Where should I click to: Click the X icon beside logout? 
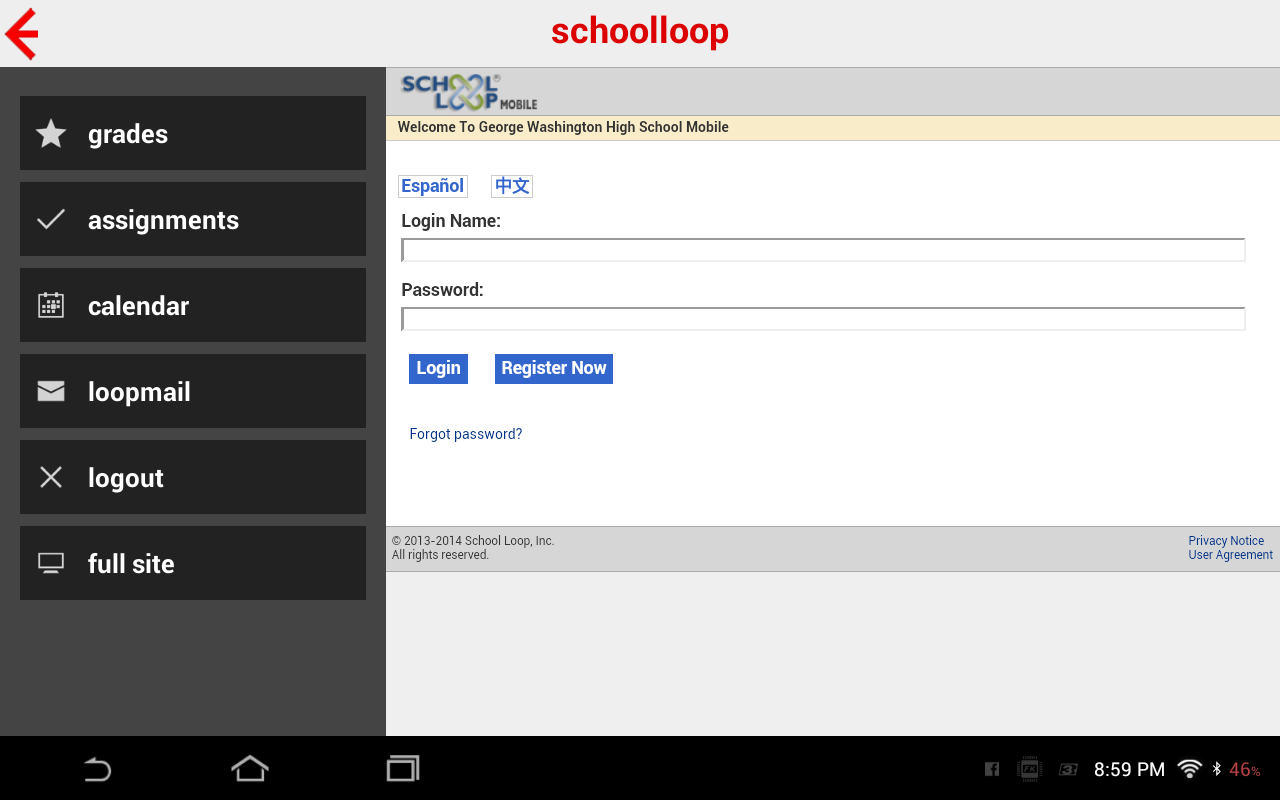51,477
